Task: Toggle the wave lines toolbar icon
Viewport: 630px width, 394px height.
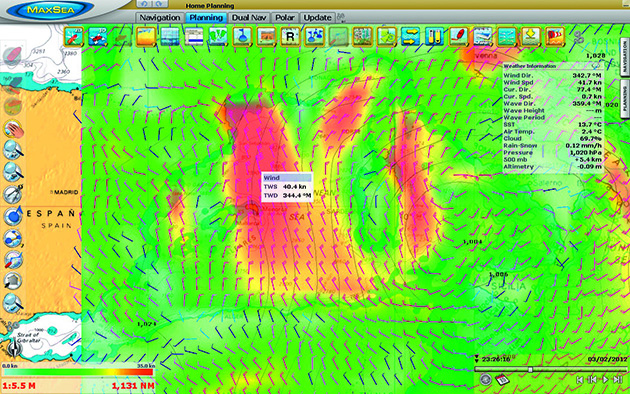Action: [x=507, y=36]
